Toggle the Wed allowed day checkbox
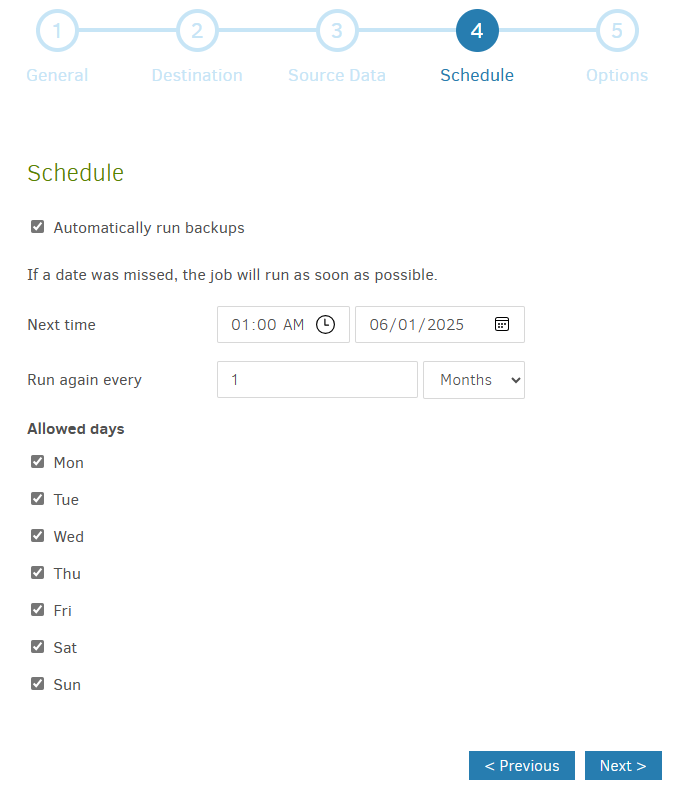This screenshot has height=795, width=690. click(38, 536)
